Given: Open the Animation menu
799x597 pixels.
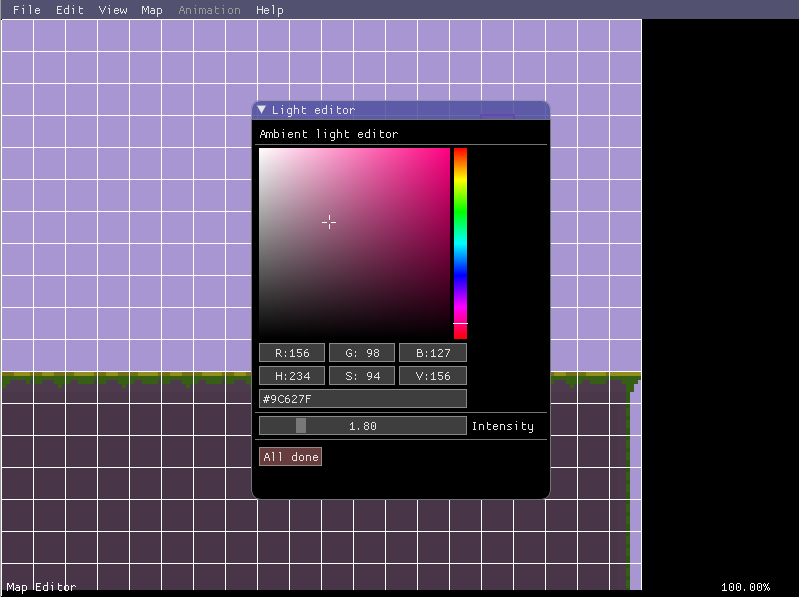Looking at the screenshot, I should point(209,10).
